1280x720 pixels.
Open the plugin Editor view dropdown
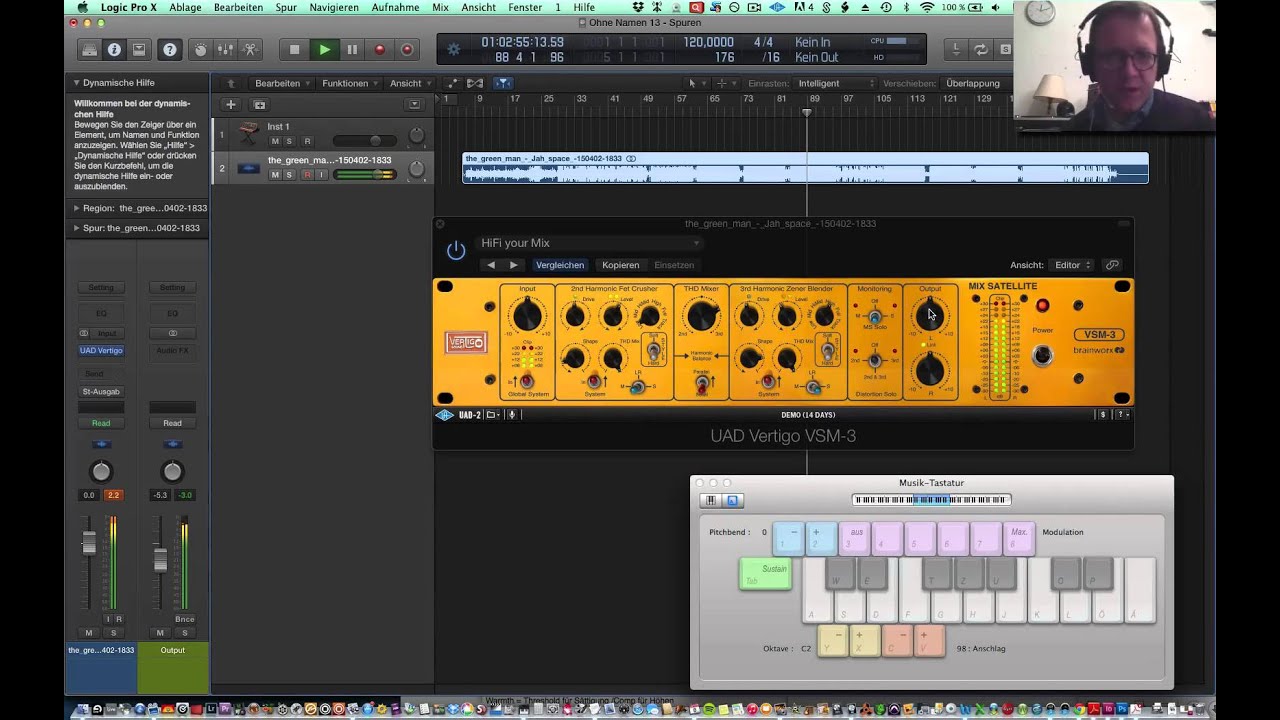[1072, 265]
